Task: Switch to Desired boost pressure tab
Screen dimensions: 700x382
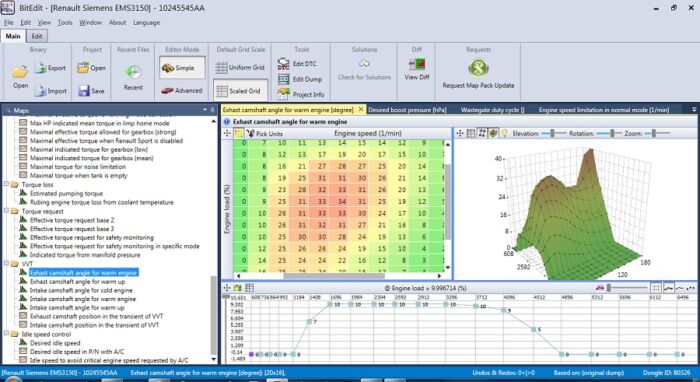Action: pos(407,110)
